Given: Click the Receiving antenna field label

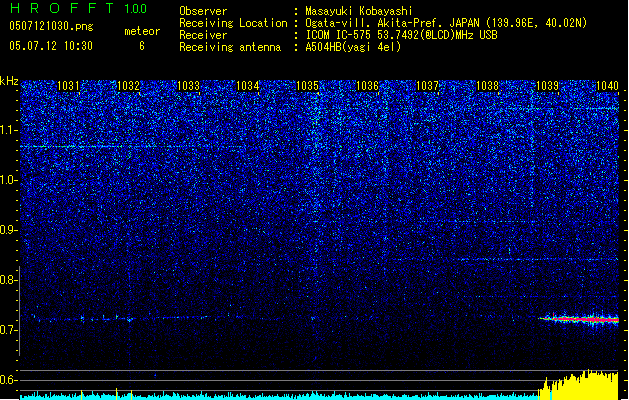Looking at the screenshot, I should [230, 47].
